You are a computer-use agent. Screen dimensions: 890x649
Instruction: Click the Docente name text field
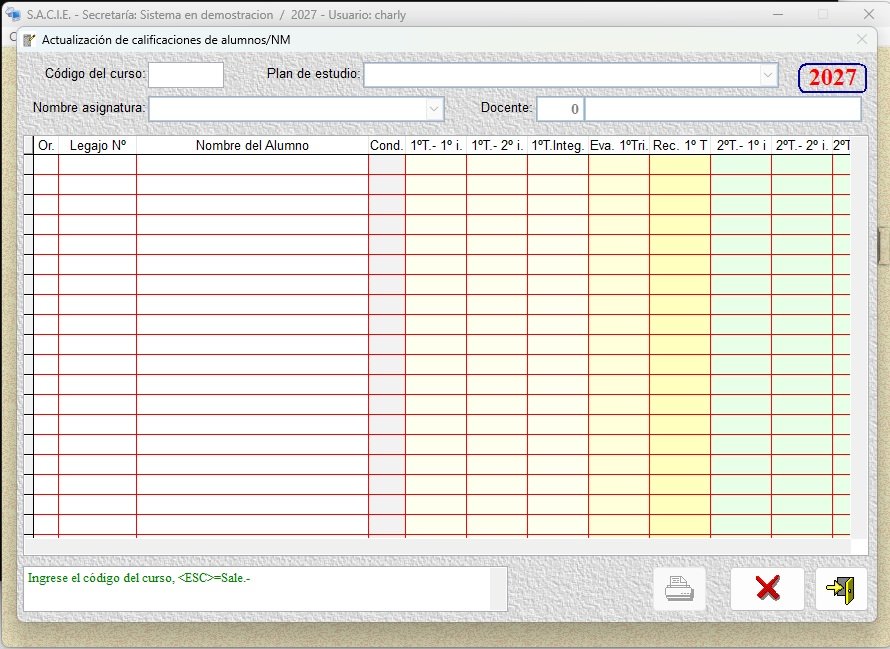coord(723,109)
